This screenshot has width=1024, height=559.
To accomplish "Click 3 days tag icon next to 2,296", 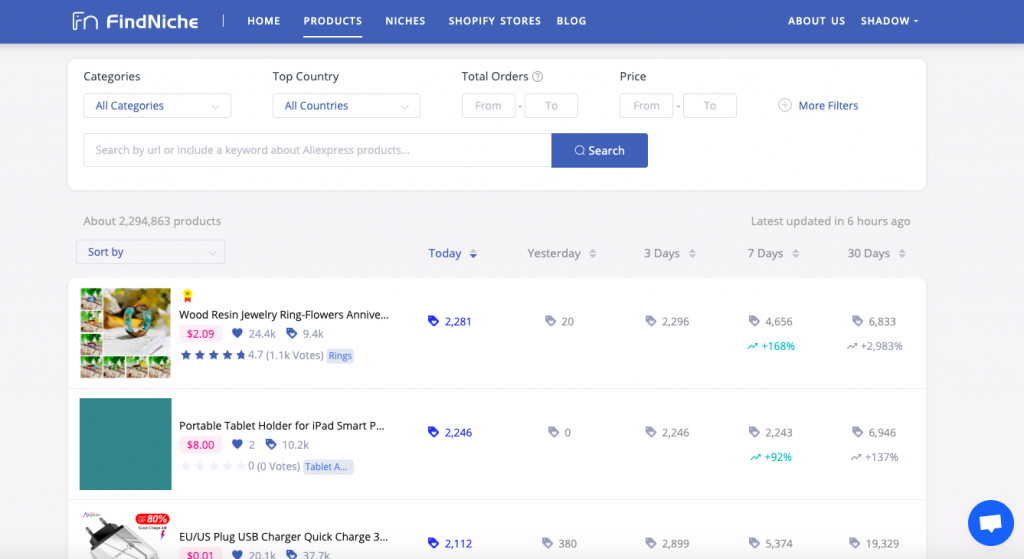I will pos(650,321).
